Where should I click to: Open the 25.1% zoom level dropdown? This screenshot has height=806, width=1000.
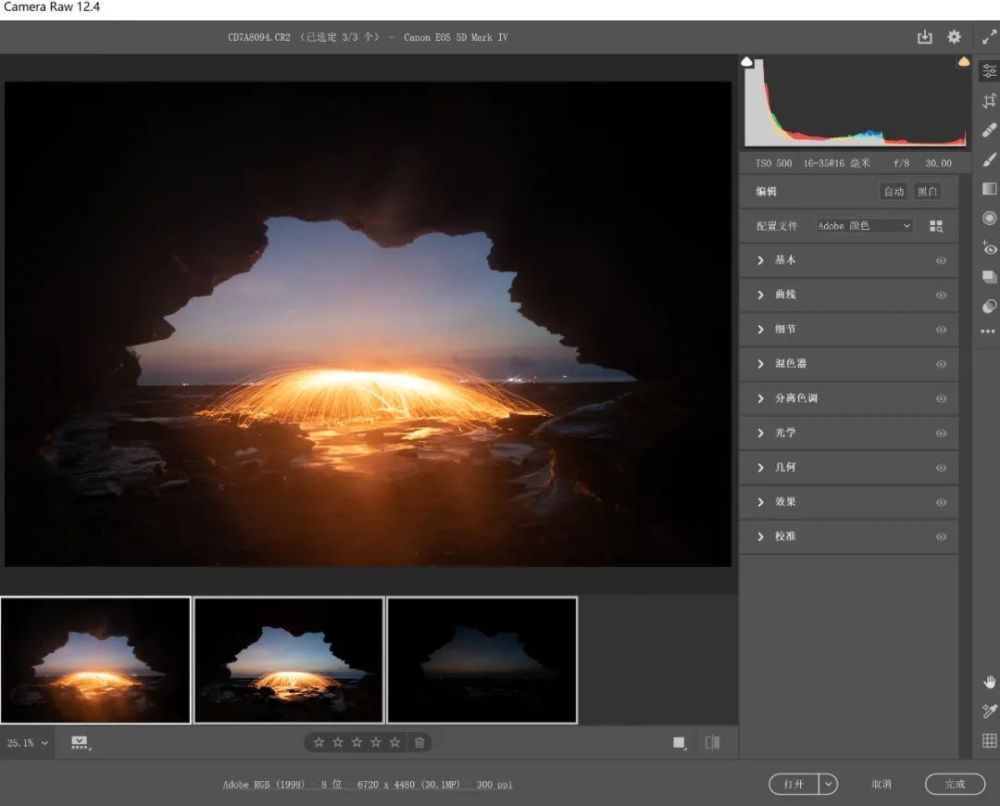click(28, 743)
